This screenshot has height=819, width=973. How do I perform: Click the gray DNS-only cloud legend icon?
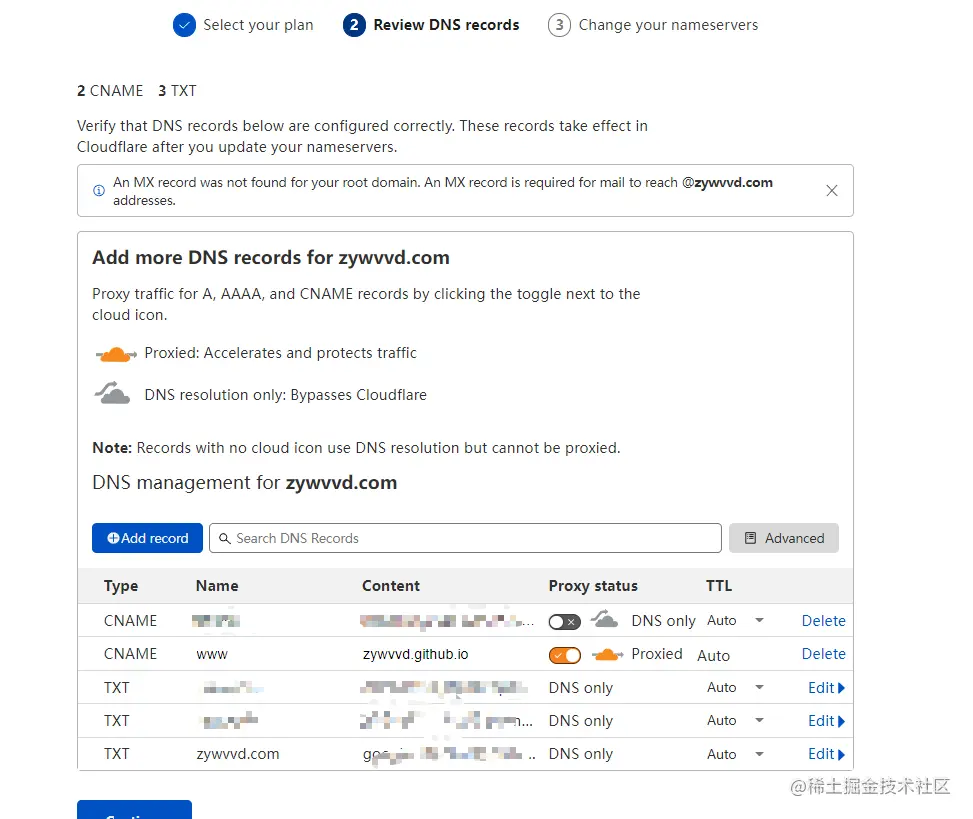[x=112, y=393]
